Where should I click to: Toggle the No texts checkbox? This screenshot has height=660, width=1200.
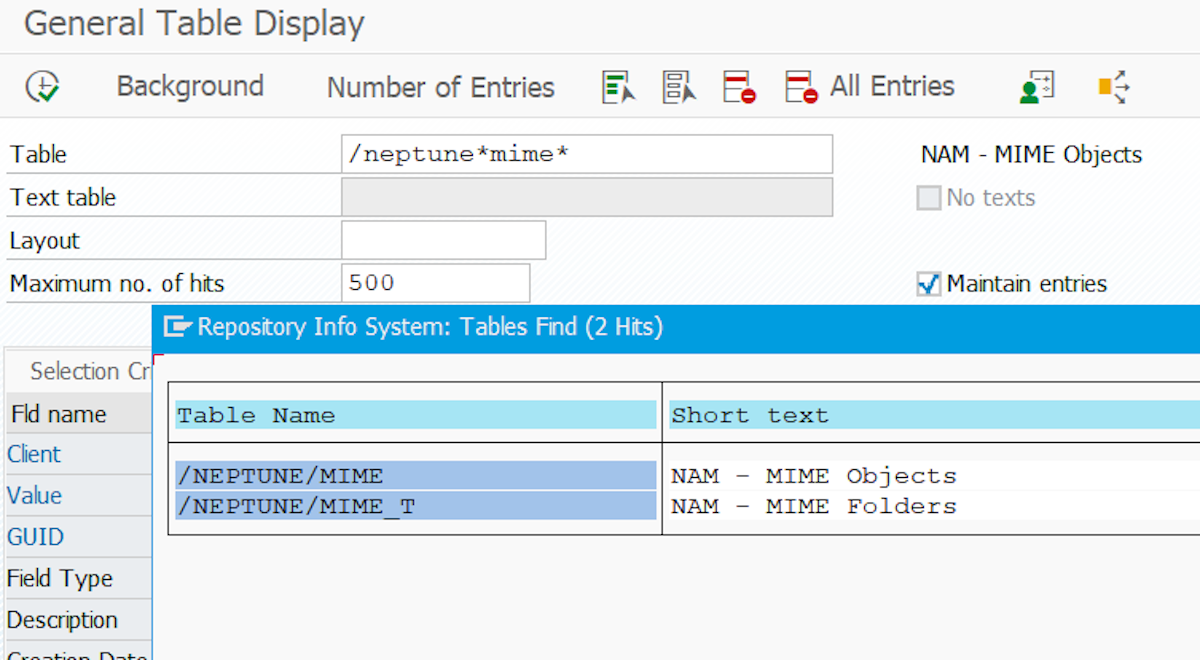[929, 198]
